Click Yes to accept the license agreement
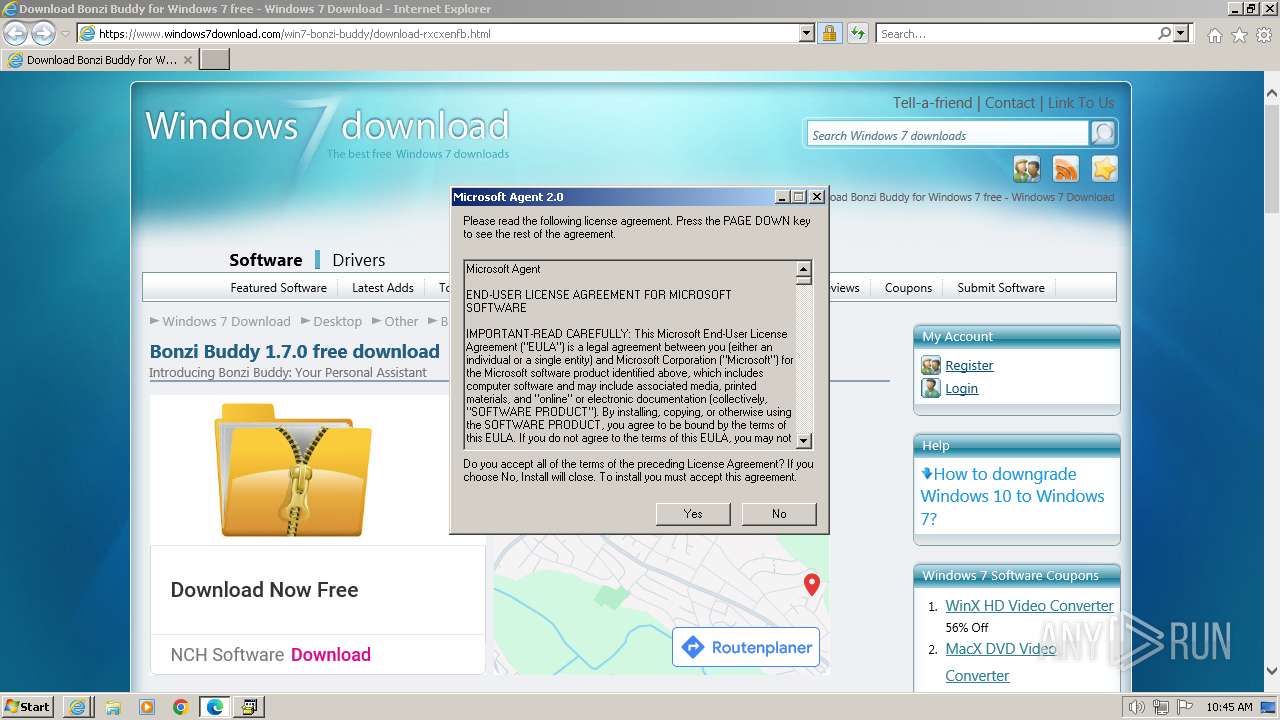This screenshot has width=1280, height=720. pos(693,513)
